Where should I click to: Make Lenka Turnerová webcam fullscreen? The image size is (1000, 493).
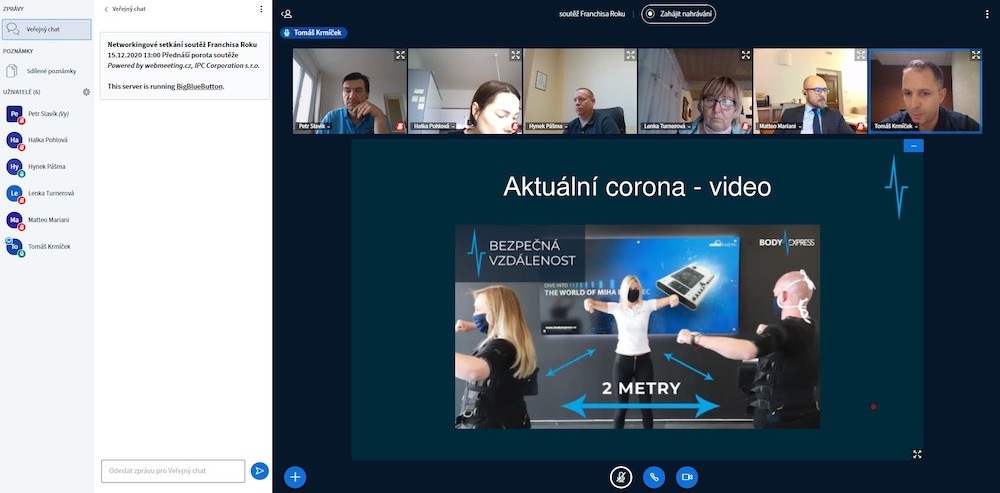(746, 55)
